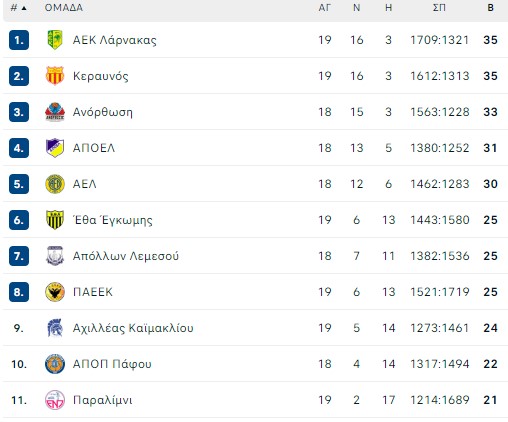
Task: Open the Παραλίμνι team name link
Action: [102, 400]
